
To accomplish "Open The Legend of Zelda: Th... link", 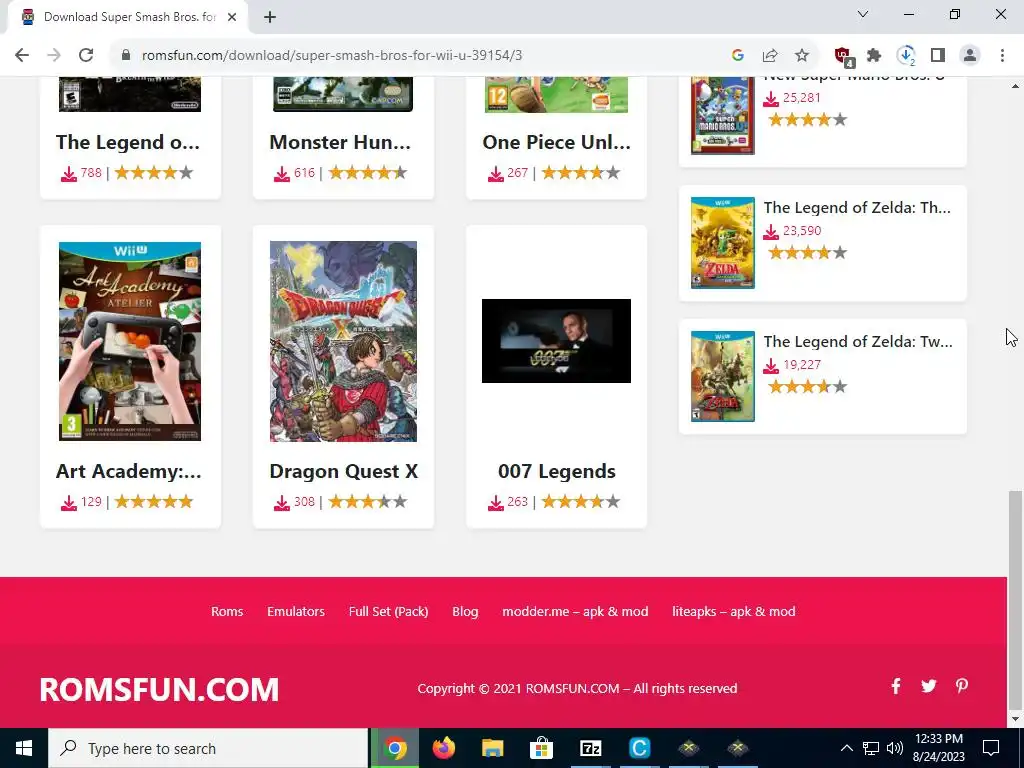I will click(x=857, y=208).
